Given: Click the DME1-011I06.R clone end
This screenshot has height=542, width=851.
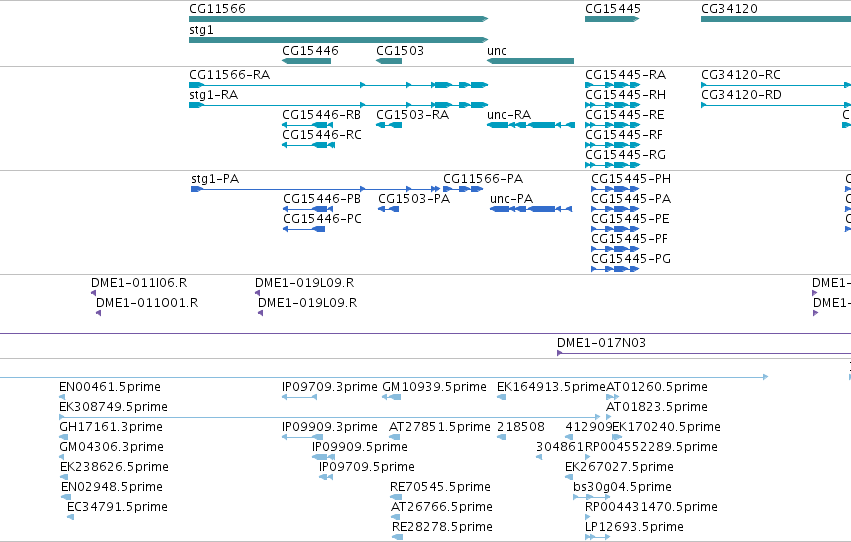Looking at the screenshot, I should tap(93, 293).
